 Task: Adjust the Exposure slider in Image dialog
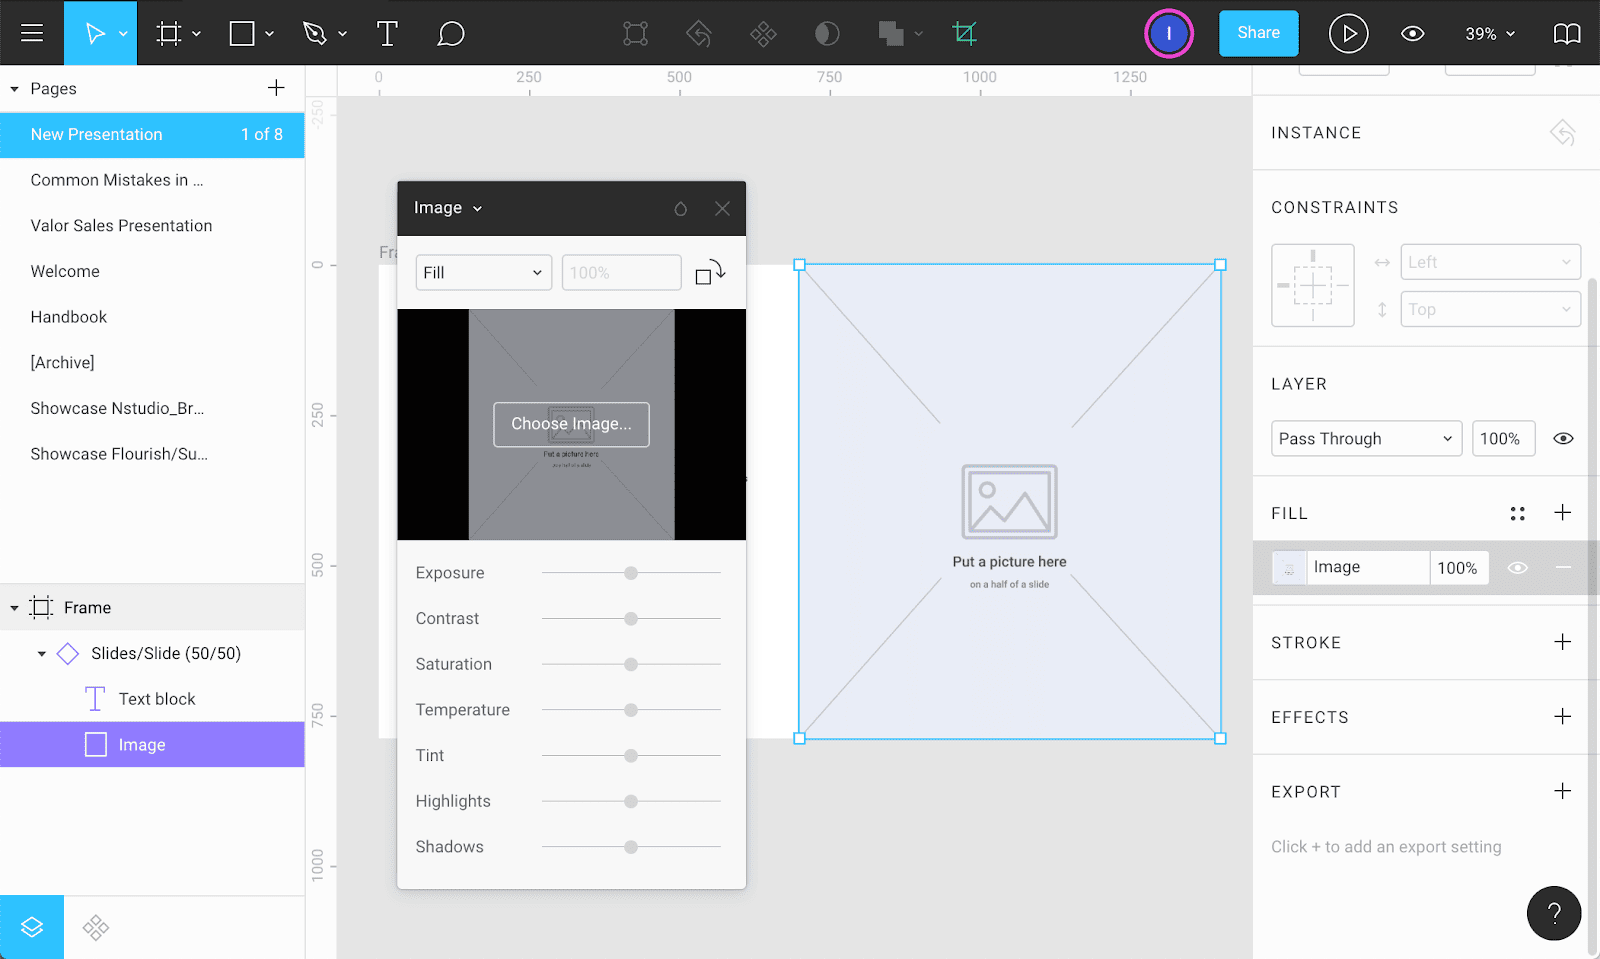pyautogui.click(x=630, y=573)
